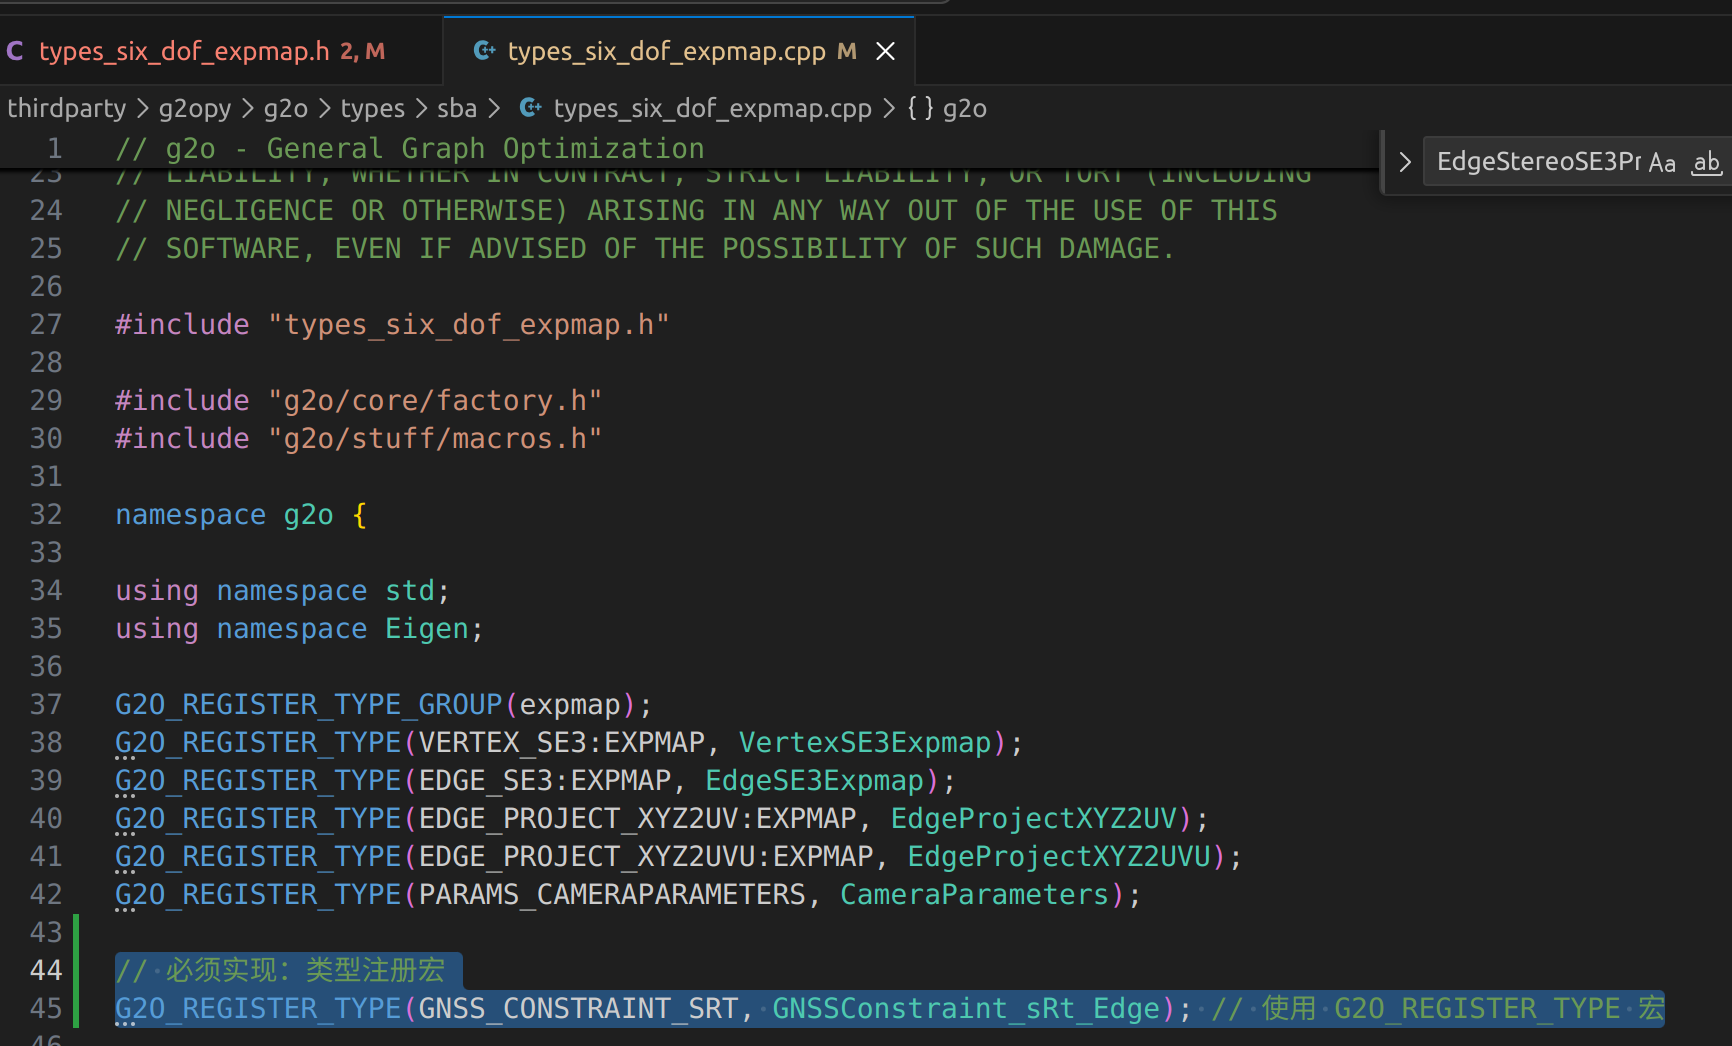This screenshot has height=1046, width=1732.
Task: Click EdgeProjectXYZ2UVU on line 41
Action: click(1059, 856)
